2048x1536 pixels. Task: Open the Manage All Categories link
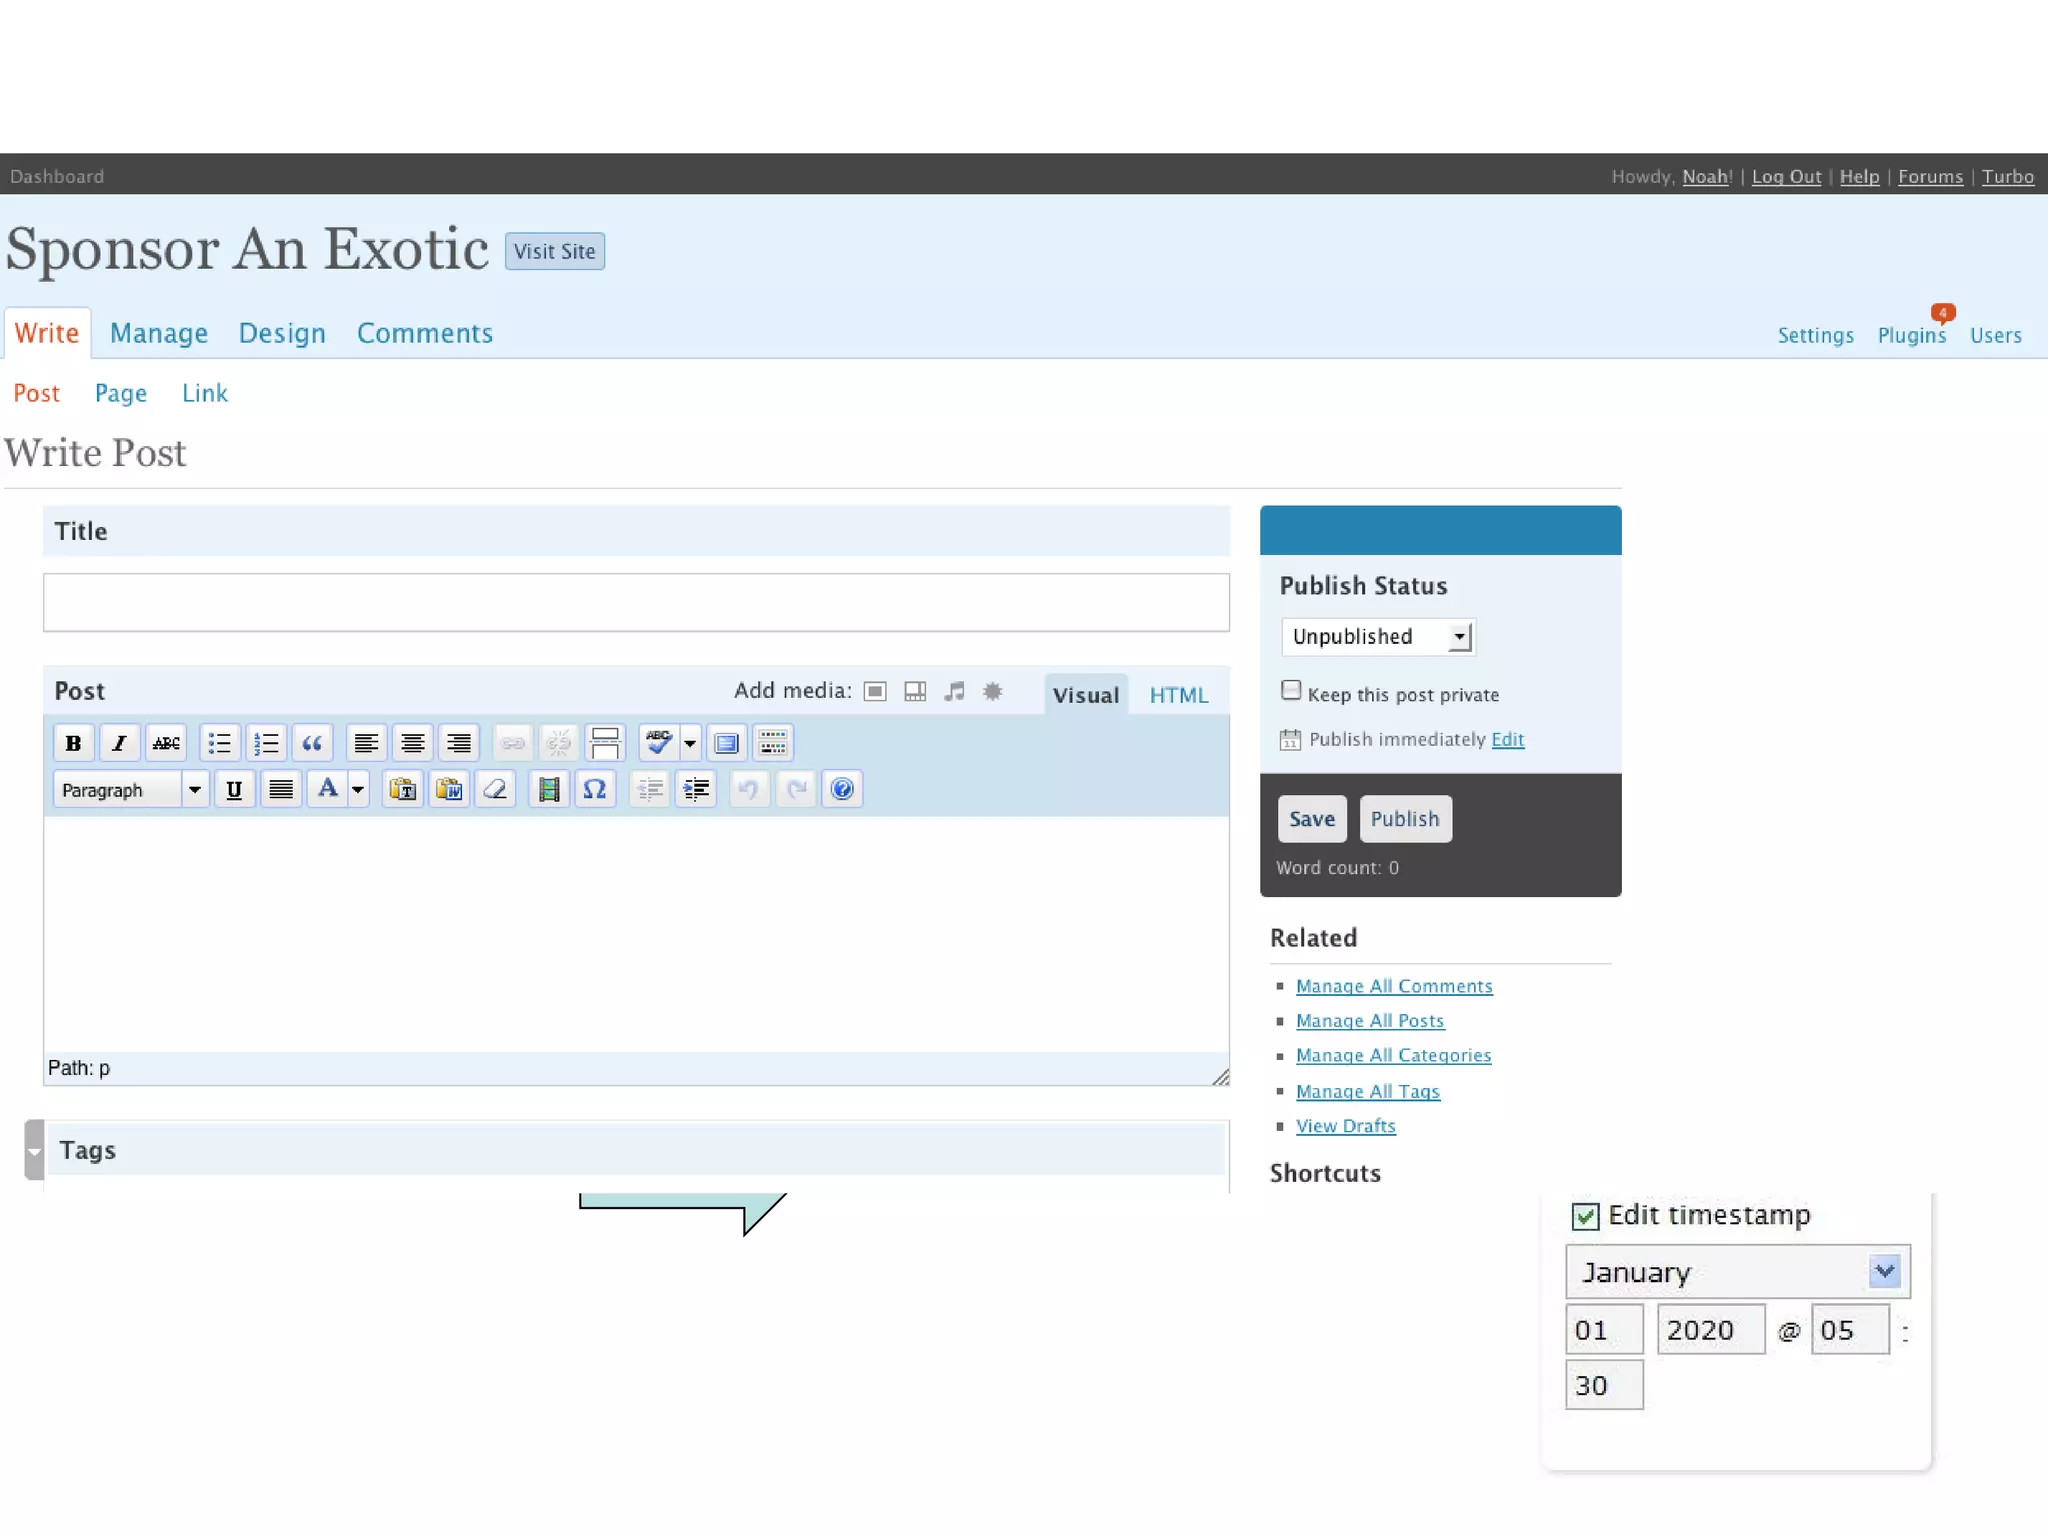click(1393, 1056)
